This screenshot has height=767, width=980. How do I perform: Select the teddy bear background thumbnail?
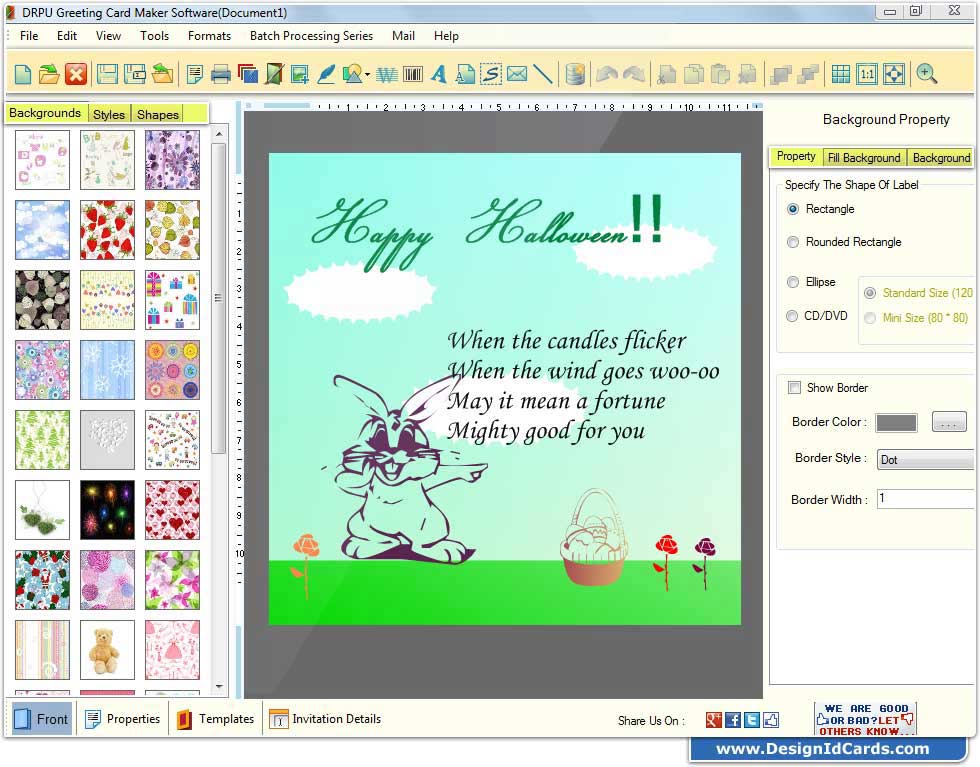[107, 650]
